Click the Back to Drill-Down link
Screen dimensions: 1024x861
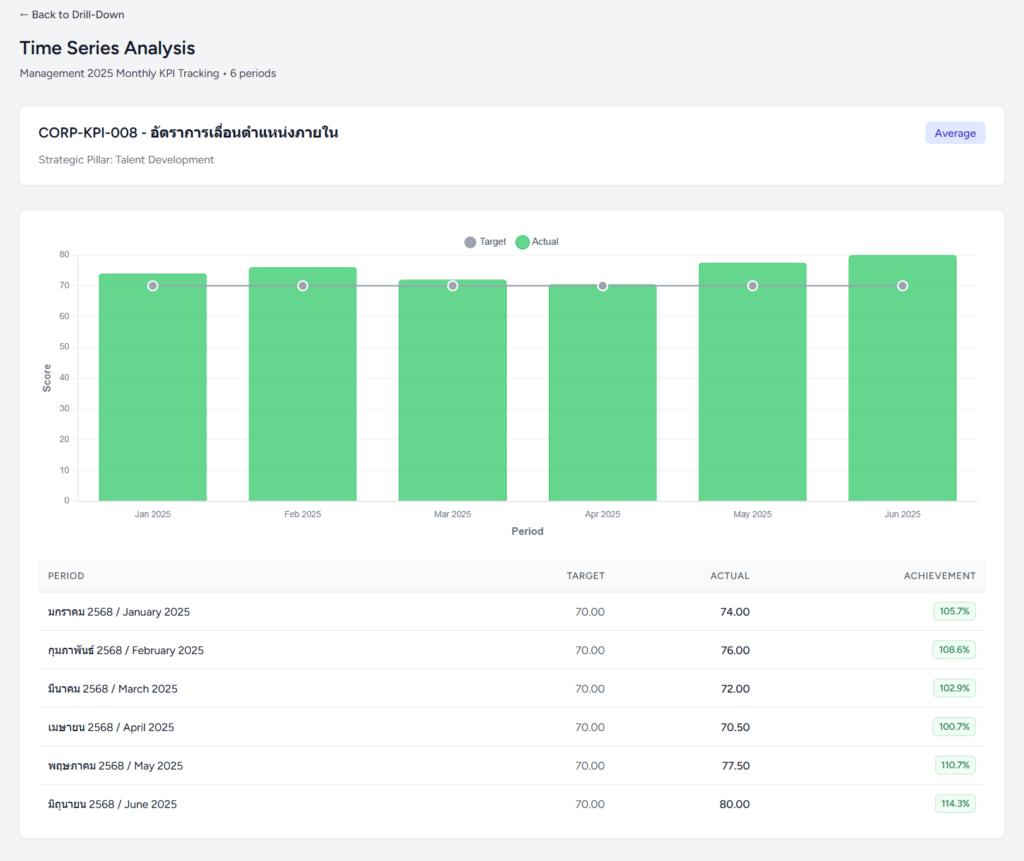[x=72, y=15]
